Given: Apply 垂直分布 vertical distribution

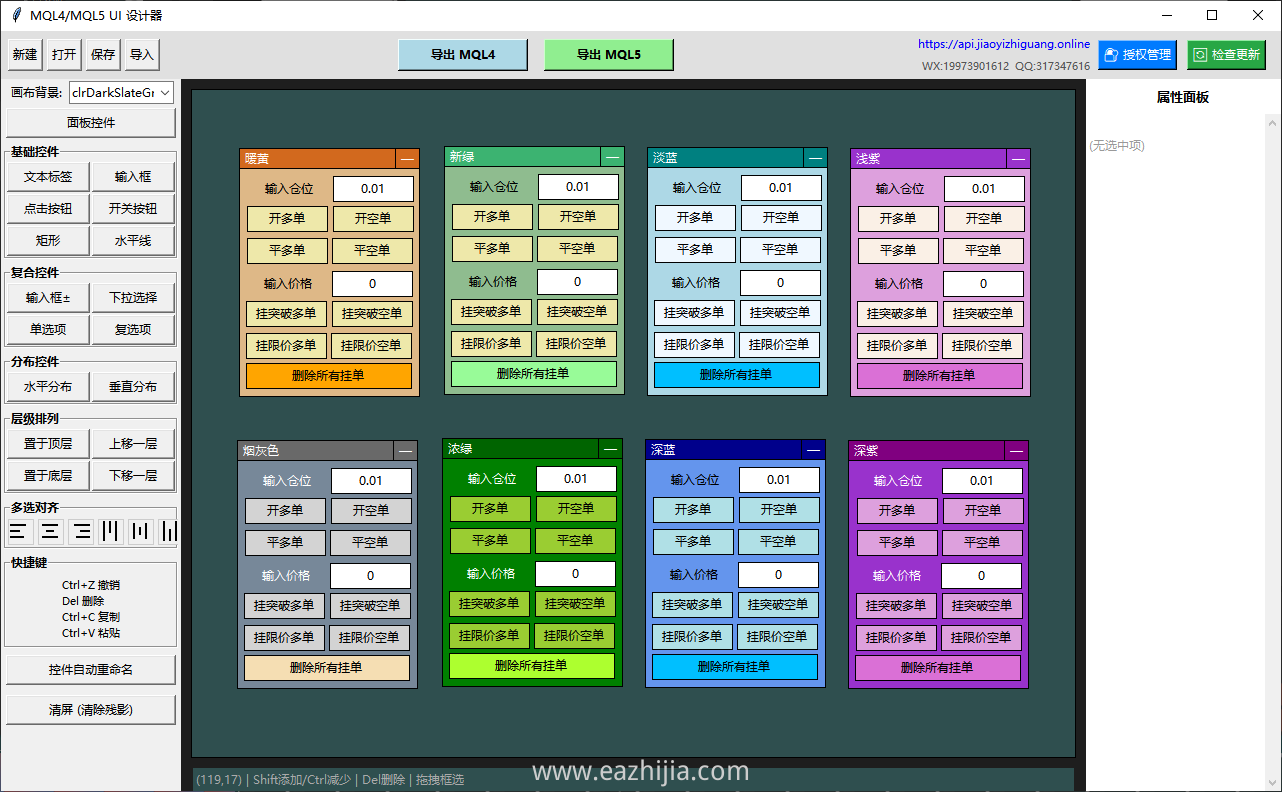Looking at the screenshot, I should tap(133, 387).
